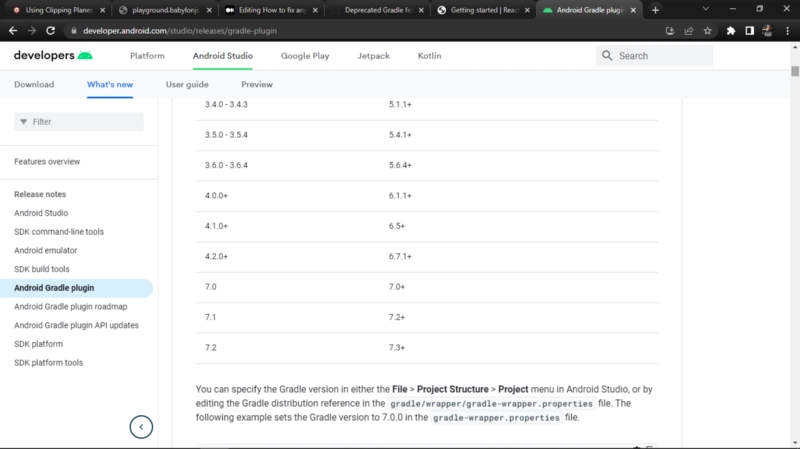Click gradle/wrapper/gradle-wrapper.properties code text
This screenshot has width=800, height=449.
click(x=491, y=404)
